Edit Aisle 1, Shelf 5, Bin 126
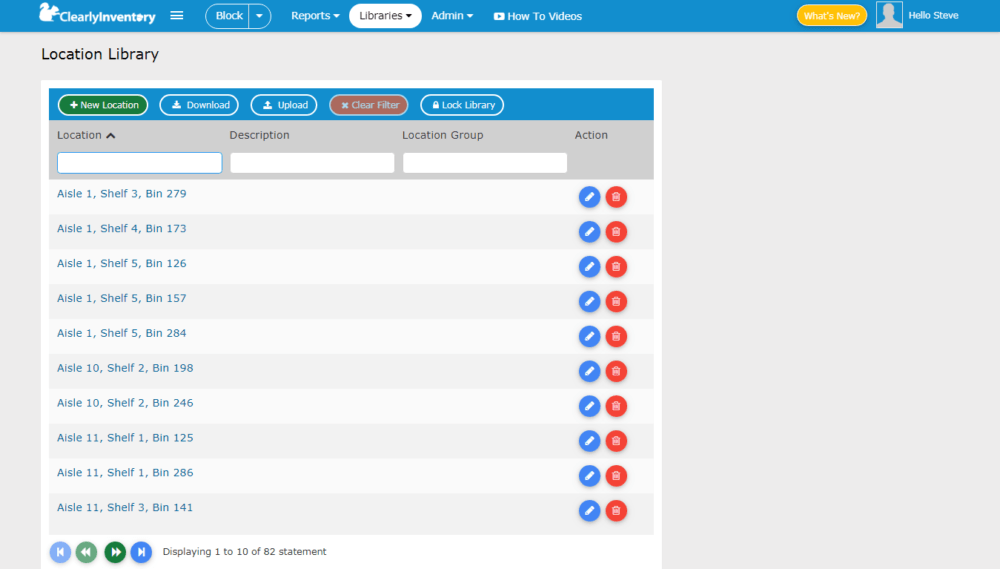The height and width of the screenshot is (569, 1000). click(589, 267)
